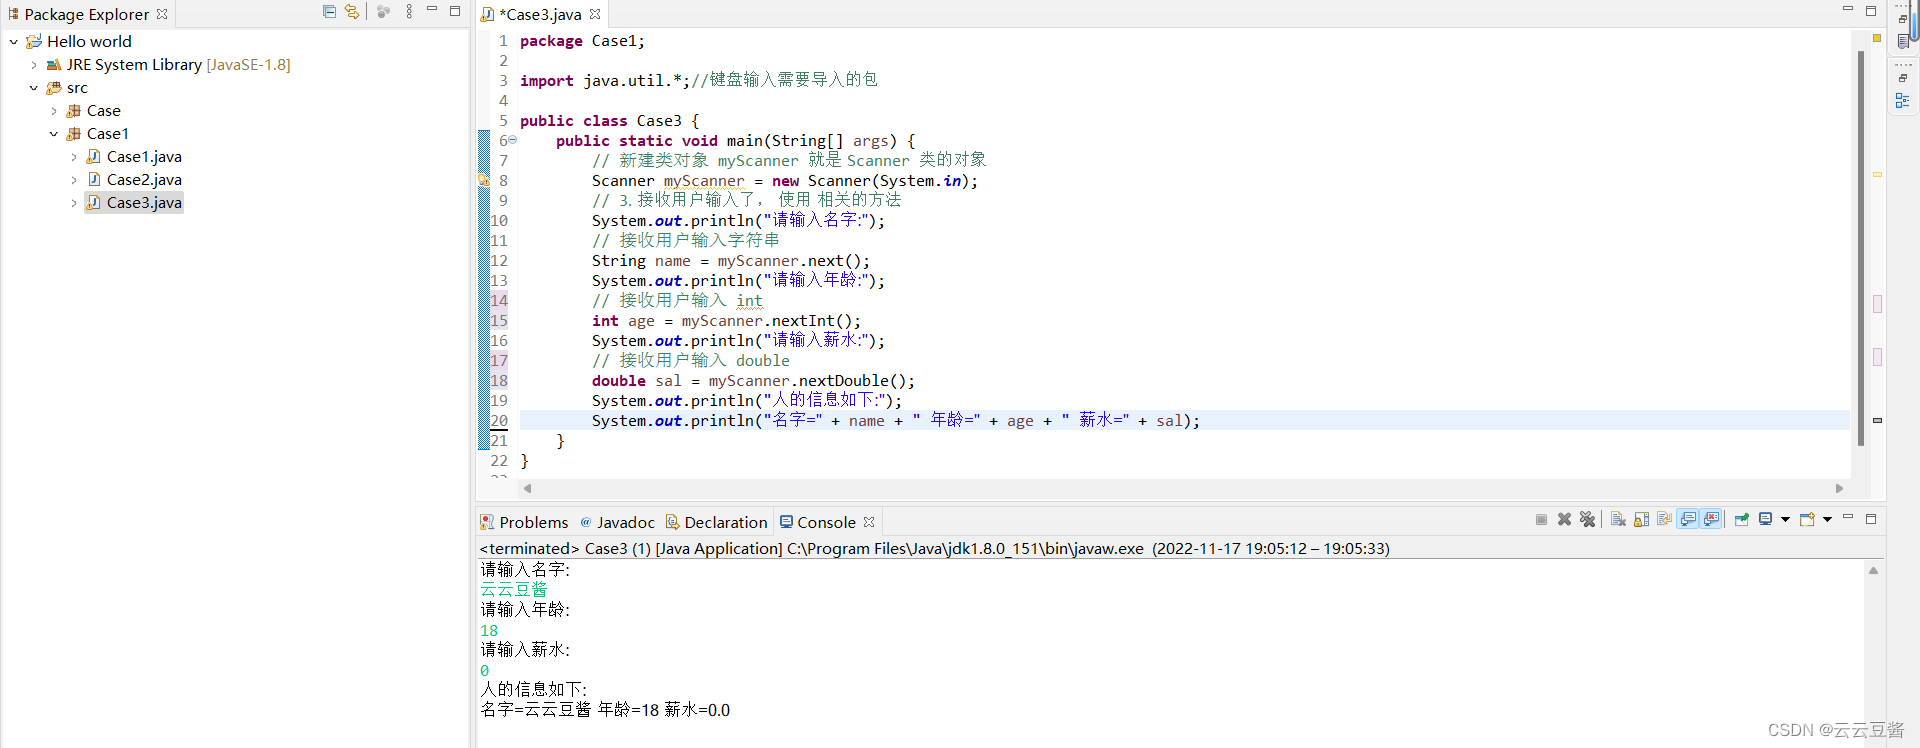Viewport: 1920px width, 748px height.
Task: Click the Open Console icon
Action: point(1807,520)
